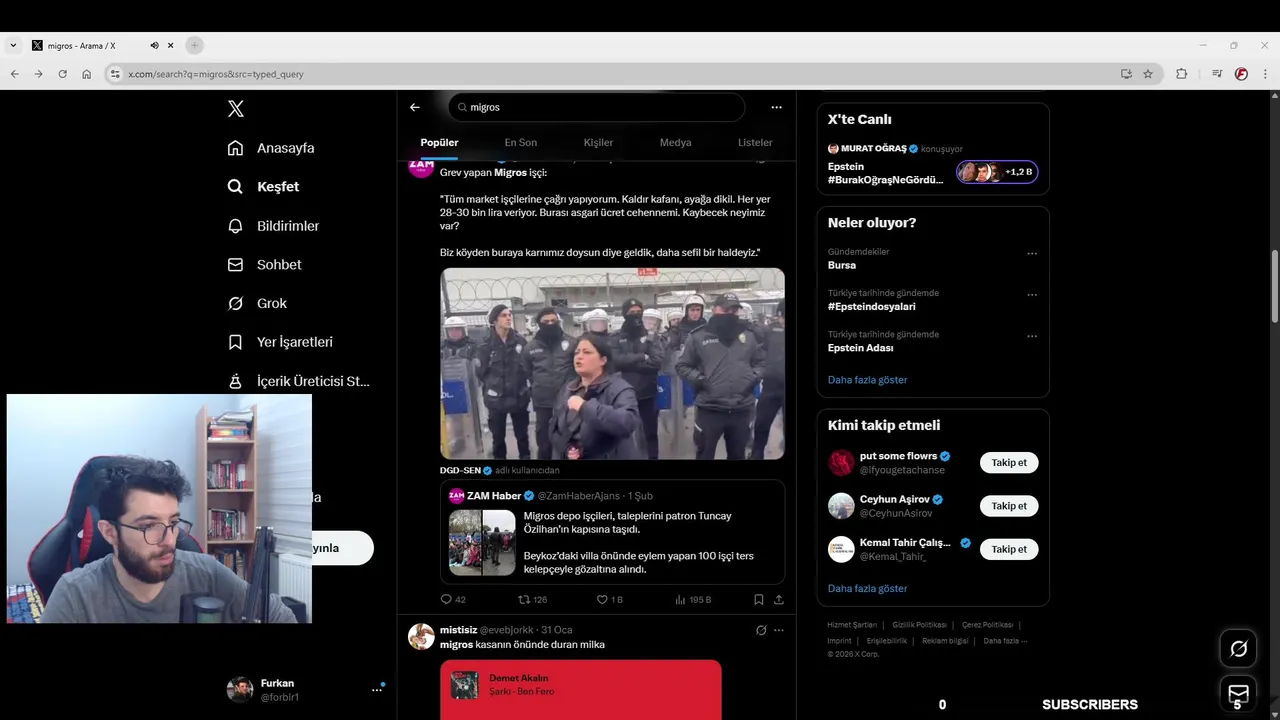Play the striking worker video

click(x=612, y=363)
